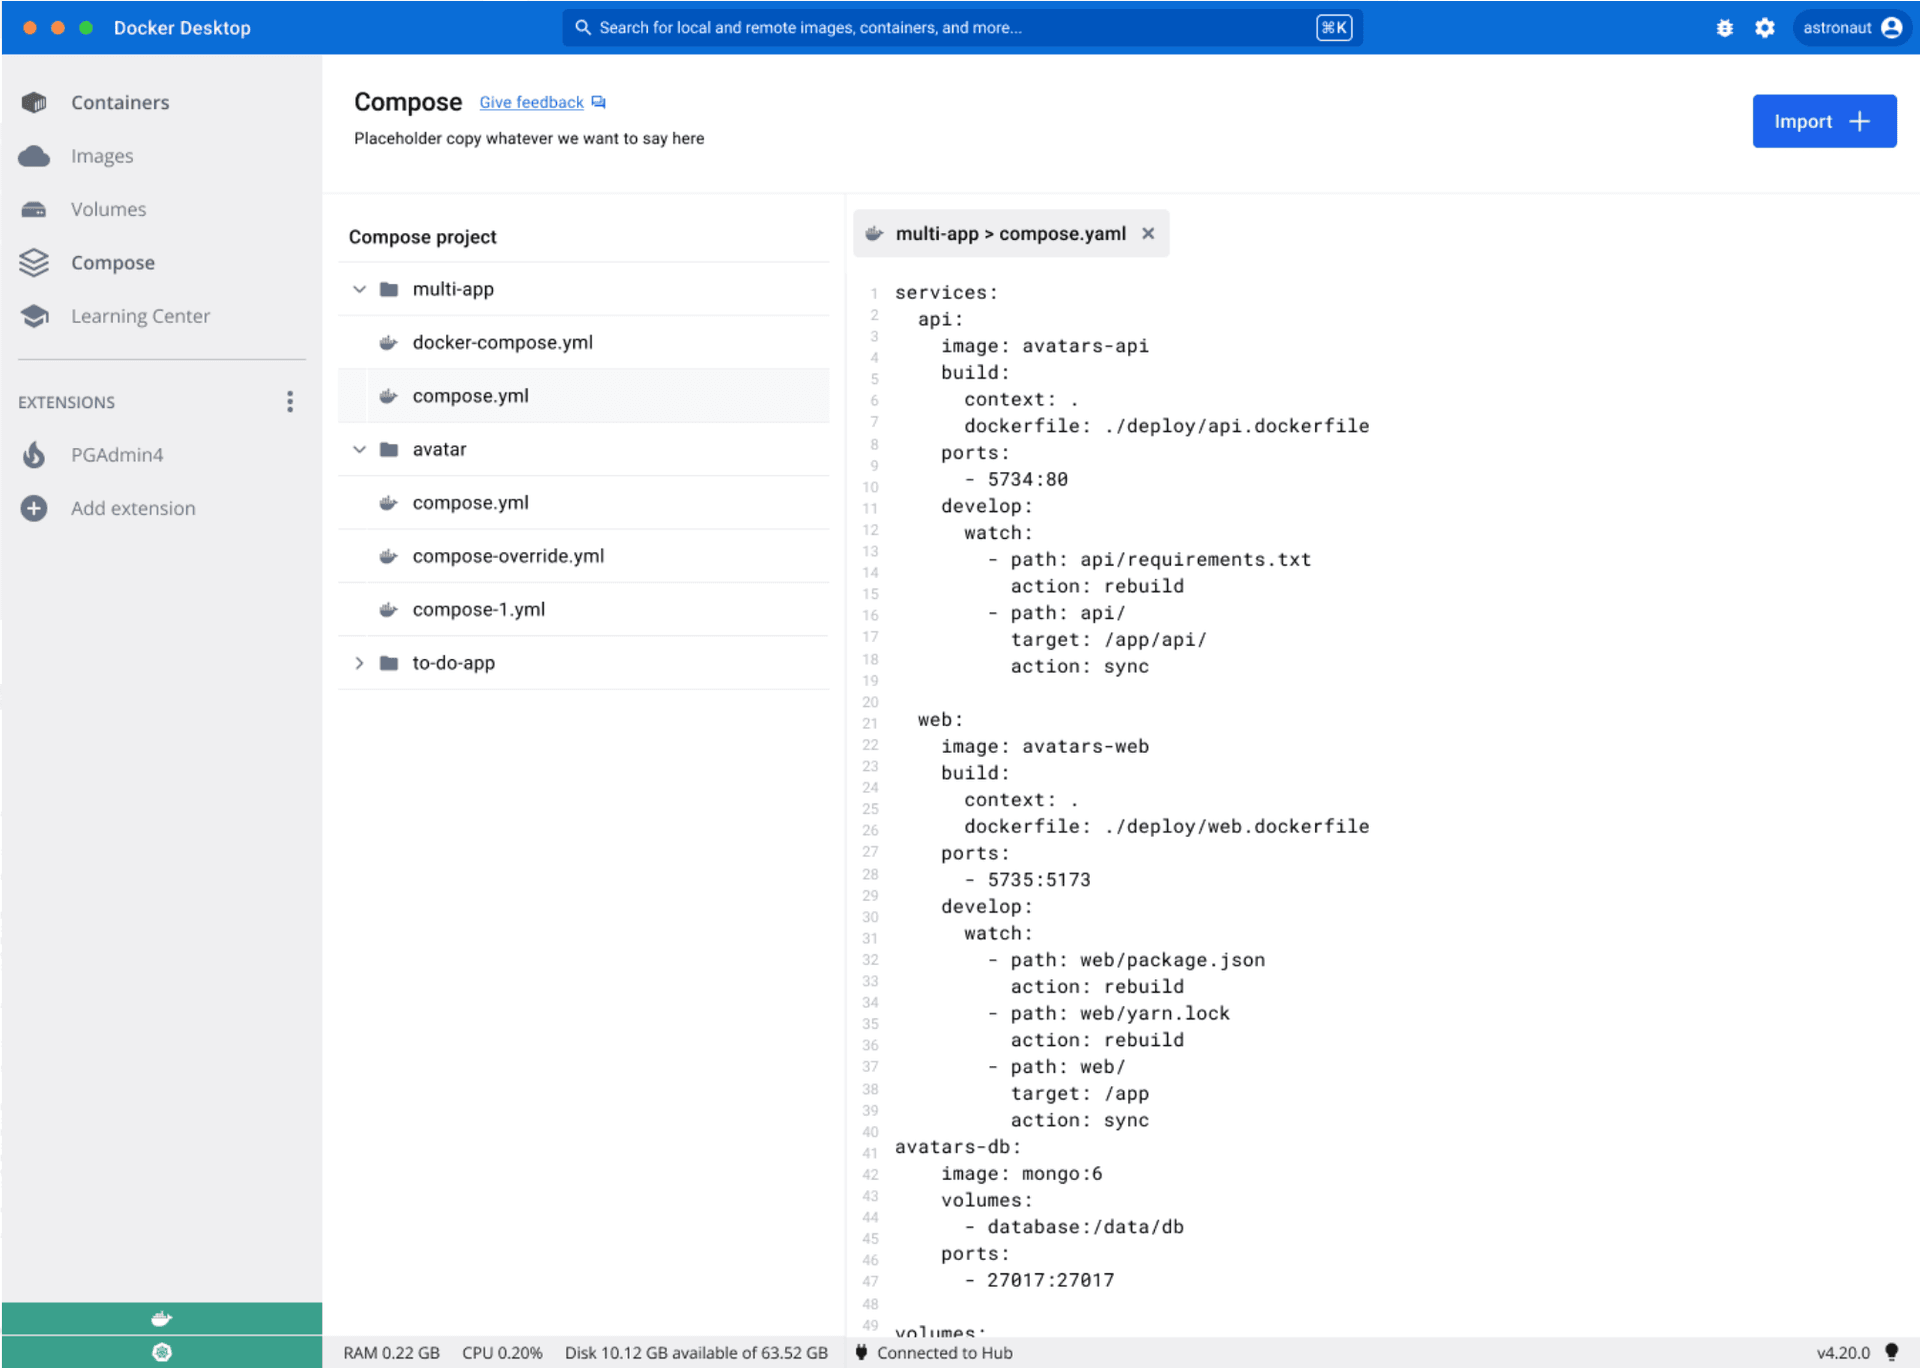Open the Volumes sidebar section
The height and width of the screenshot is (1370, 1920).
point(108,209)
